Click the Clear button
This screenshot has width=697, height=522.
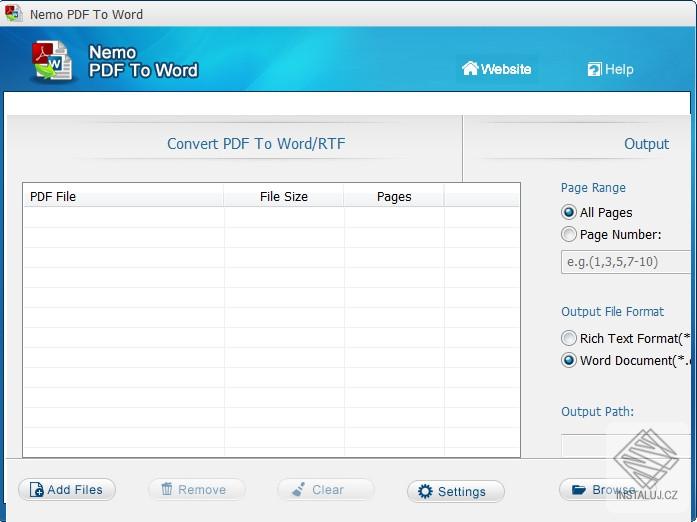click(x=325, y=490)
